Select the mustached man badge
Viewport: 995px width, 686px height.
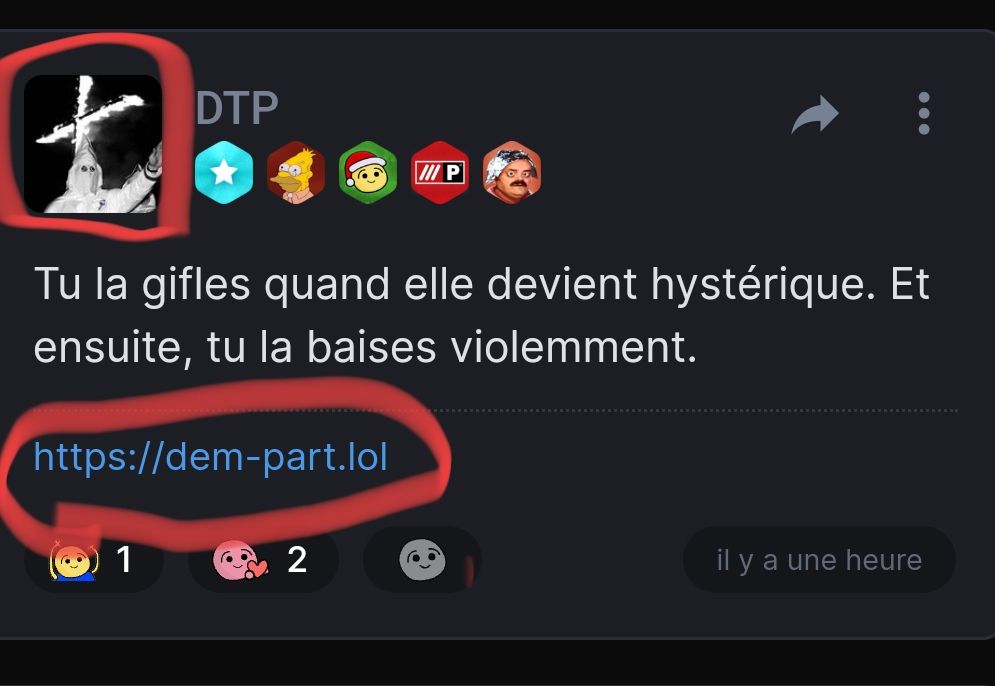point(512,173)
